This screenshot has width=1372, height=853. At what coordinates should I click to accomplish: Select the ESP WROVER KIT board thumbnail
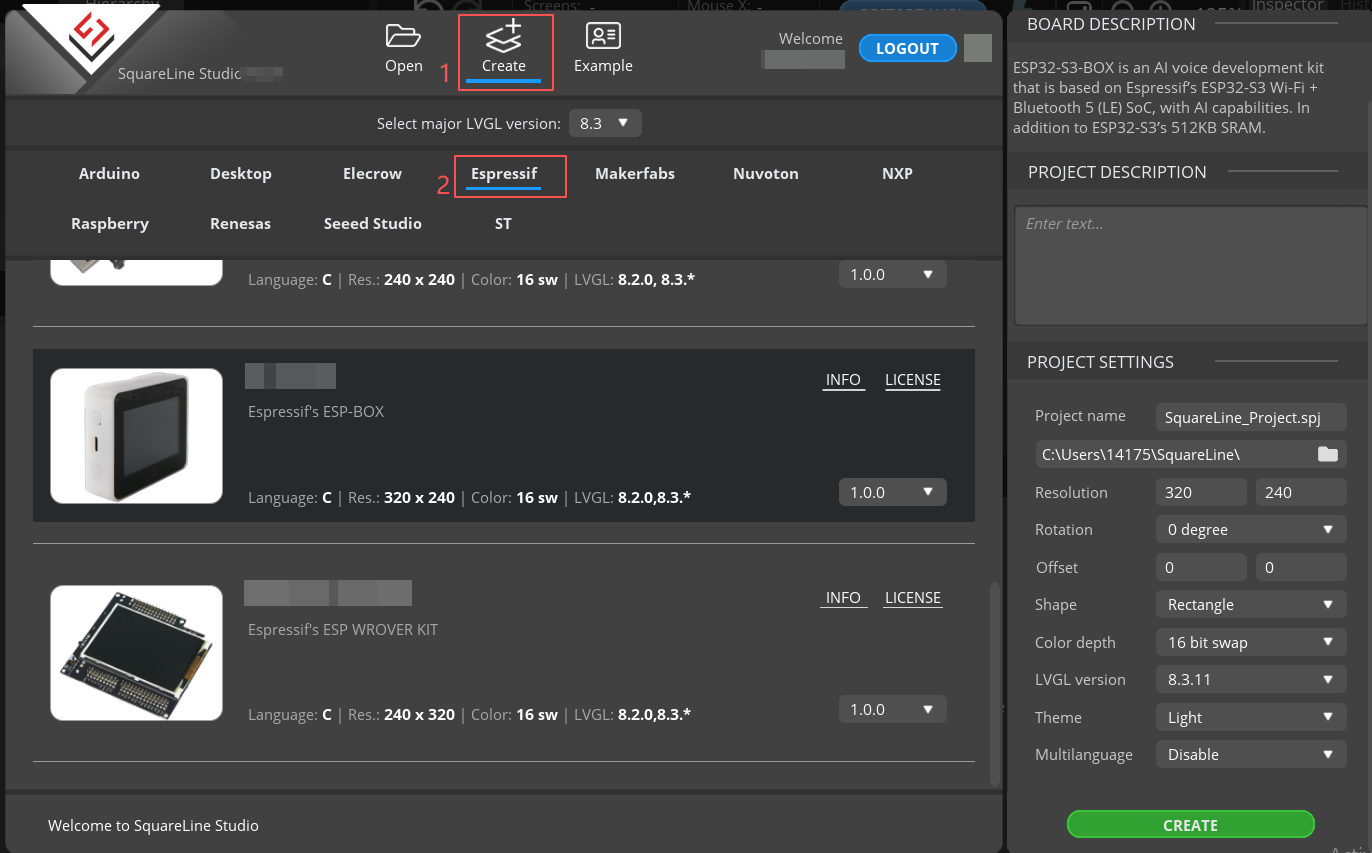pyautogui.click(x=137, y=653)
